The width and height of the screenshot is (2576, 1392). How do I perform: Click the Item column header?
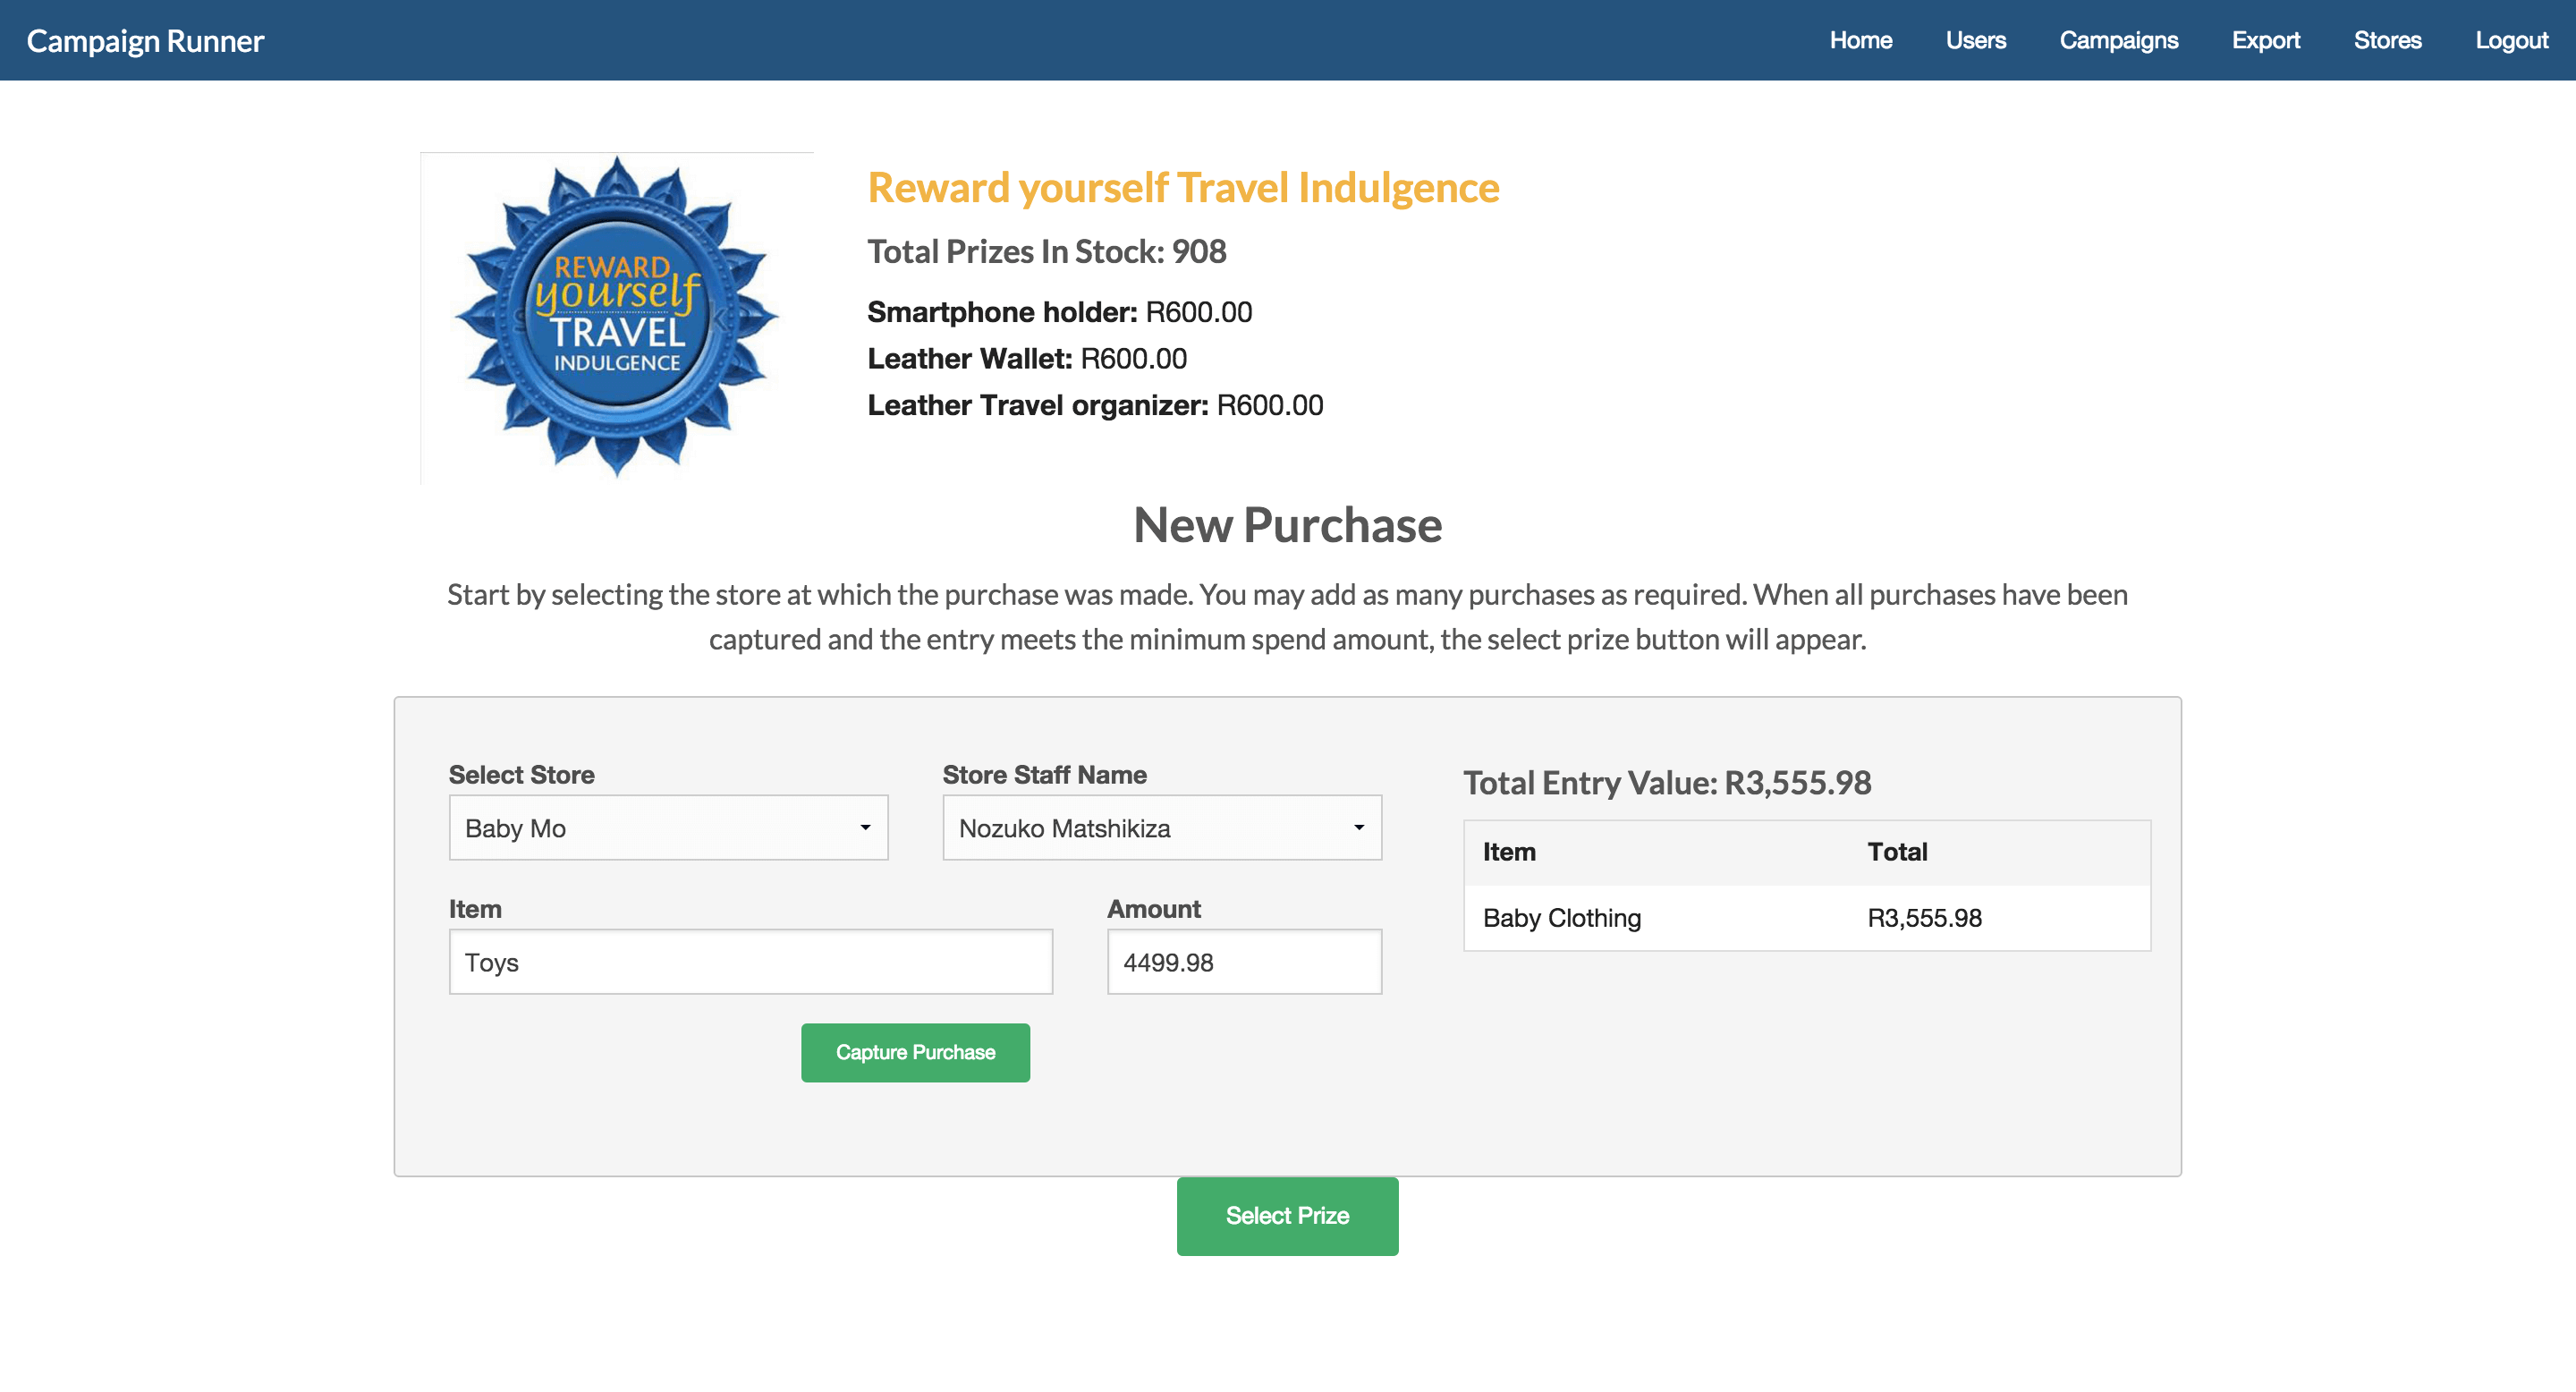pyautogui.click(x=1509, y=852)
